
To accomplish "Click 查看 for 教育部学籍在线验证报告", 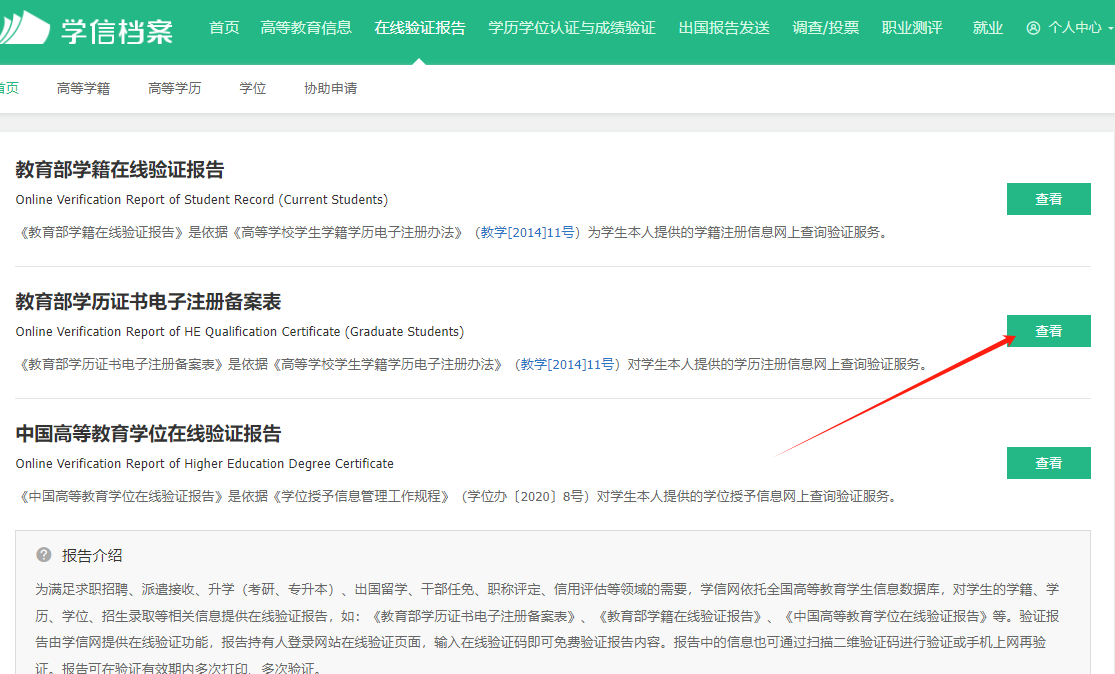I will coord(1048,199).
